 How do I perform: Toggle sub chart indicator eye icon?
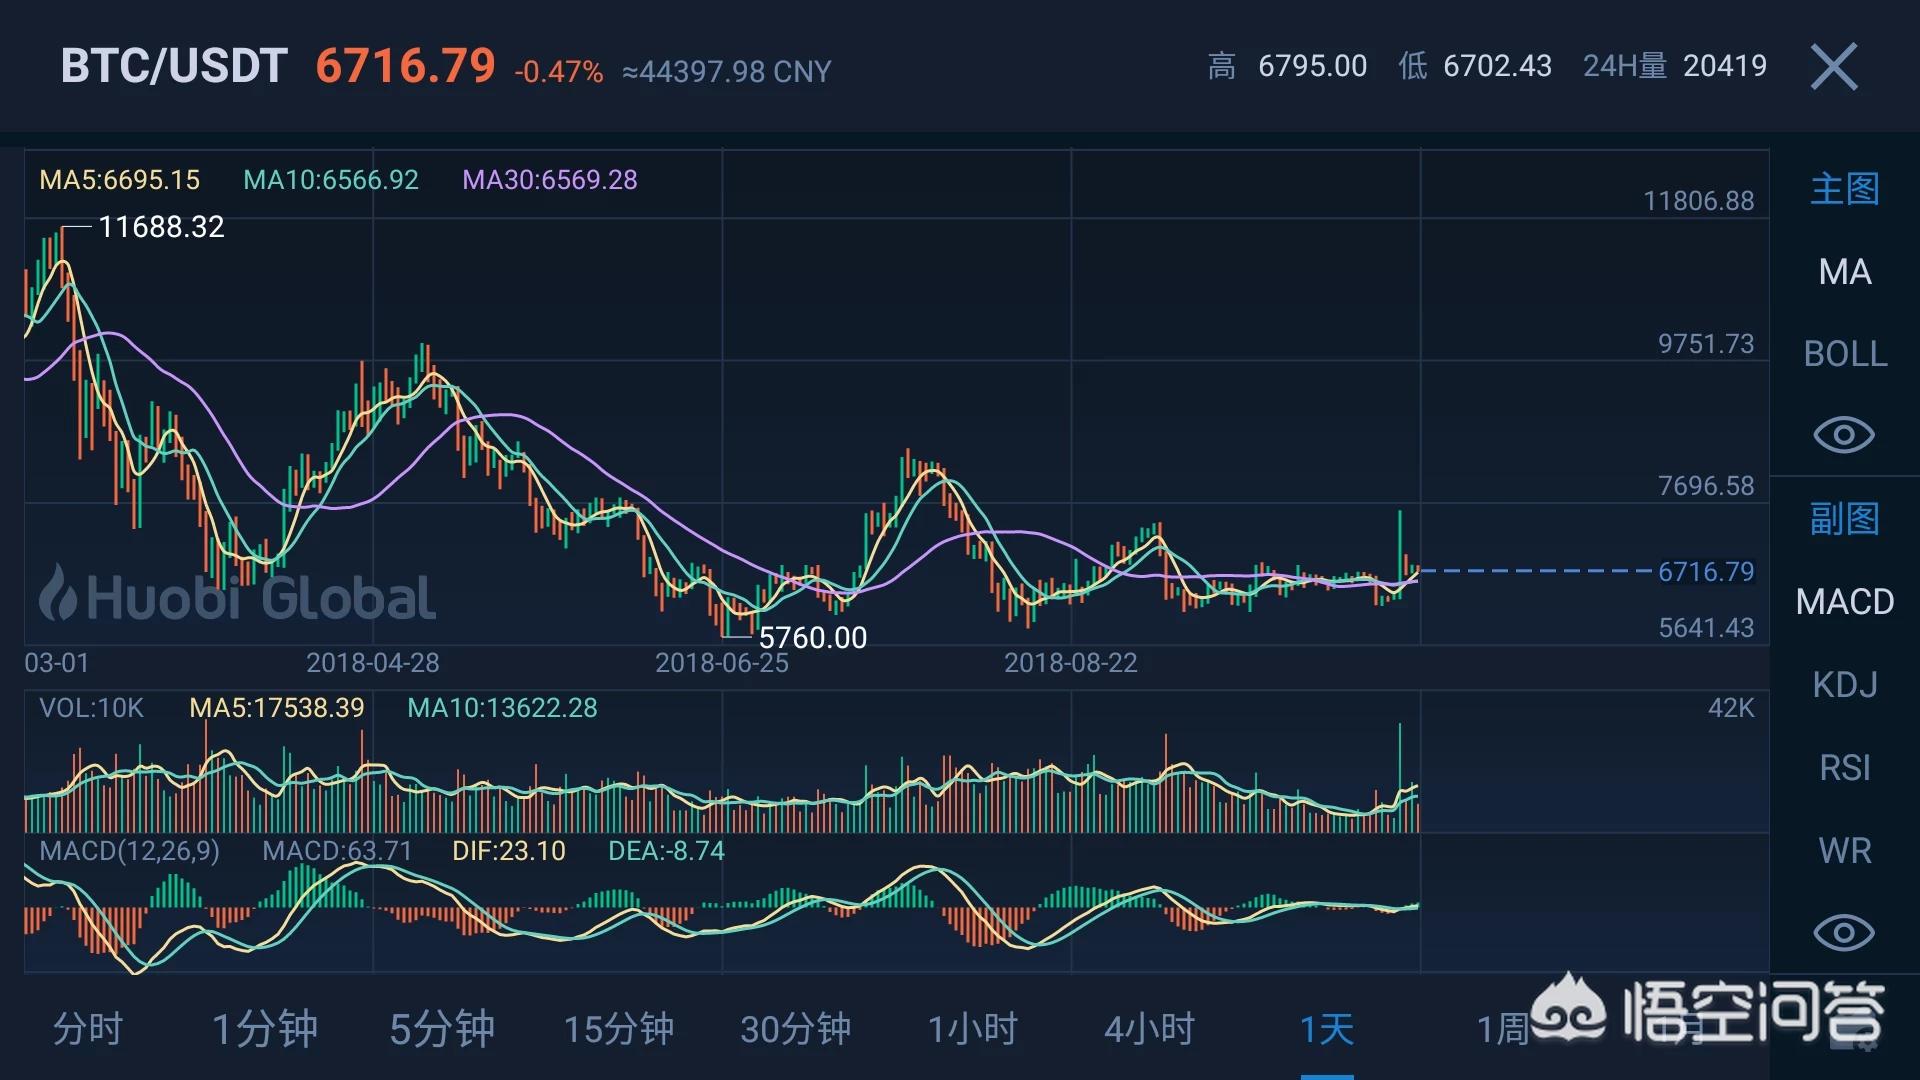[1844, 933]
